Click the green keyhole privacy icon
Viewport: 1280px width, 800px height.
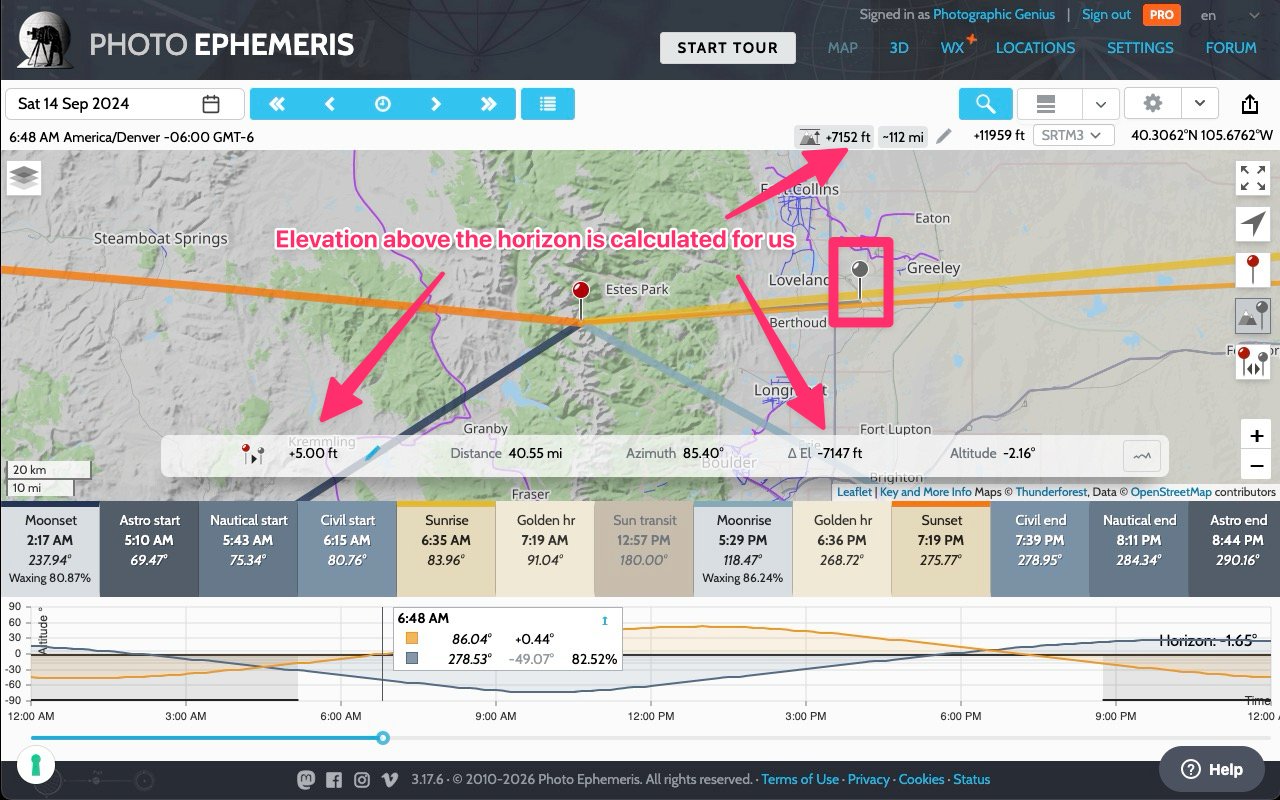tap(37, 766)
